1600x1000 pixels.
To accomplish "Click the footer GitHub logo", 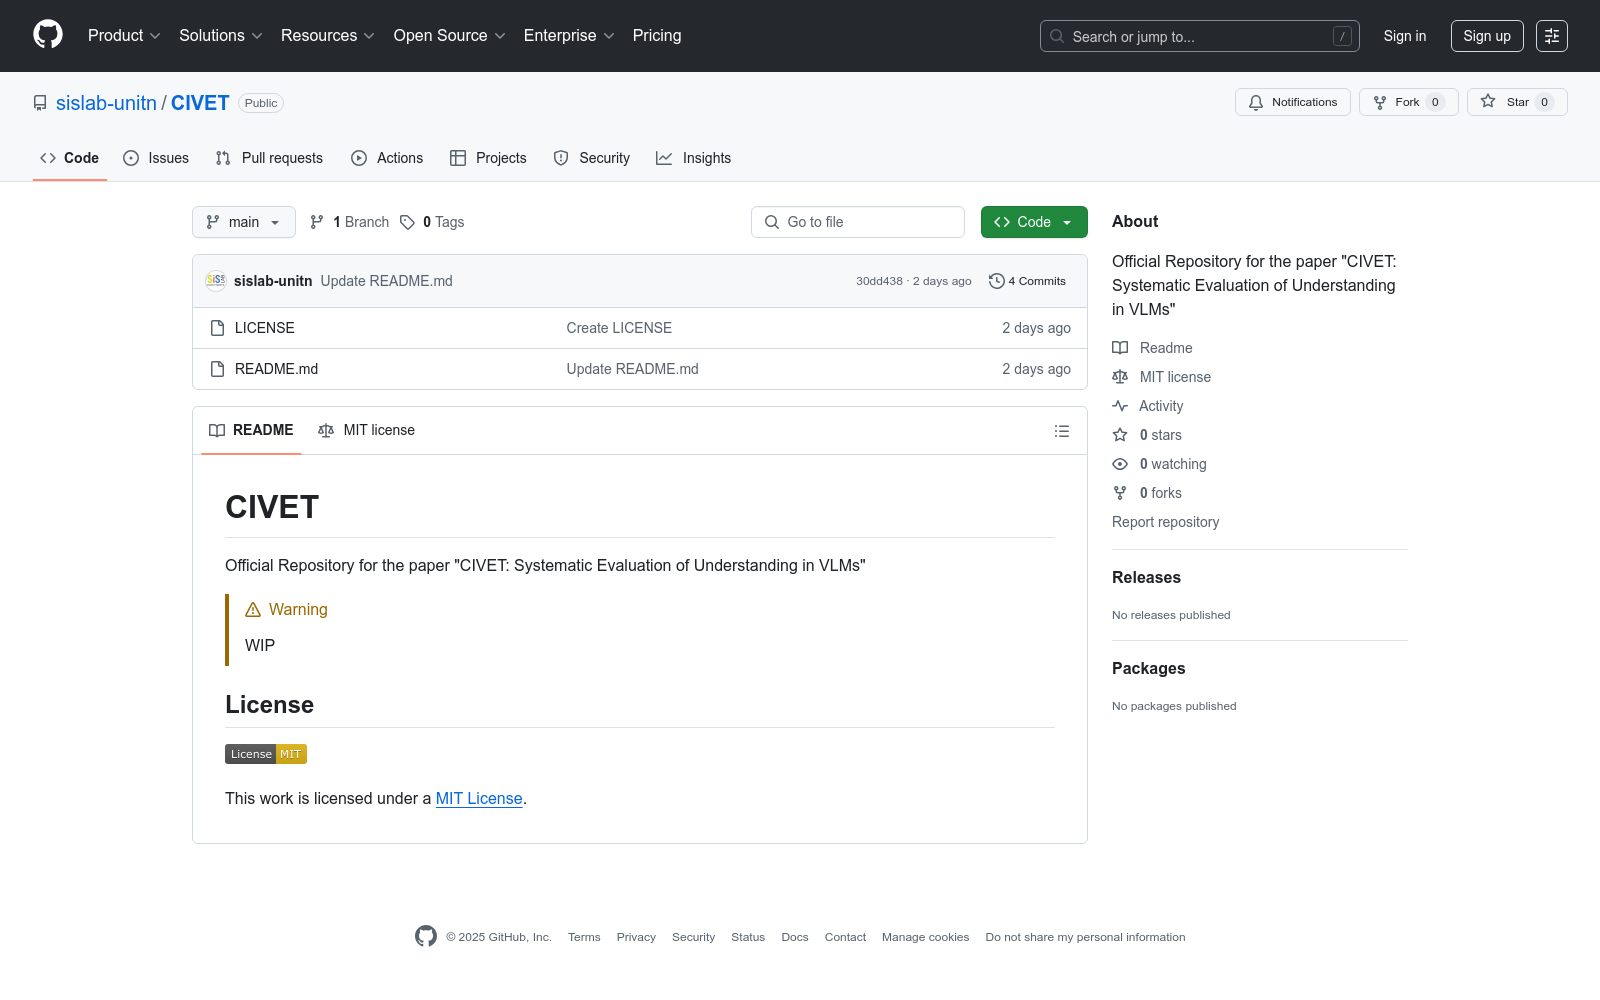I will click(x=426, y=936).
